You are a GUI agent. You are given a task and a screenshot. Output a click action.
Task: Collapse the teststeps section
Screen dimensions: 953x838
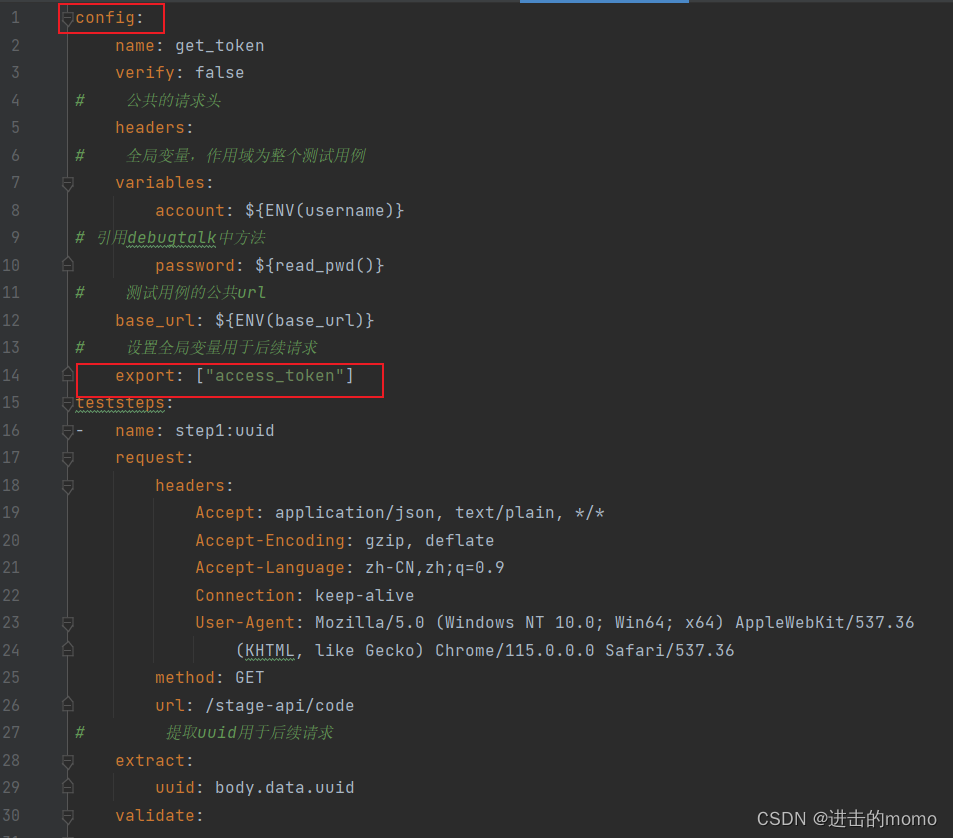click(x=66, y=403)
